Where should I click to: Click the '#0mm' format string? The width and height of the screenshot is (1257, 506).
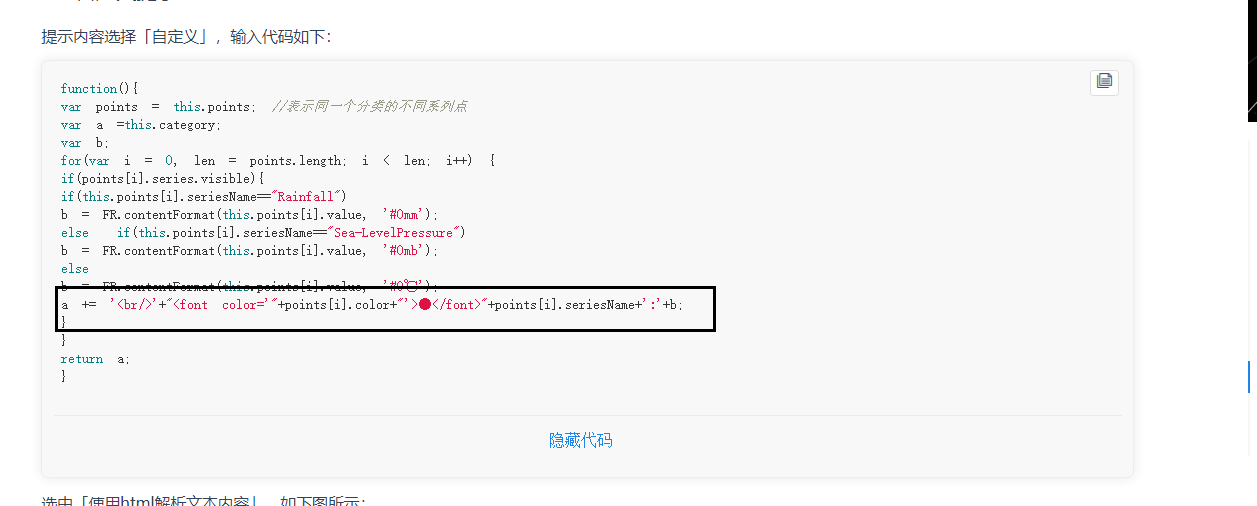[407, 215]
